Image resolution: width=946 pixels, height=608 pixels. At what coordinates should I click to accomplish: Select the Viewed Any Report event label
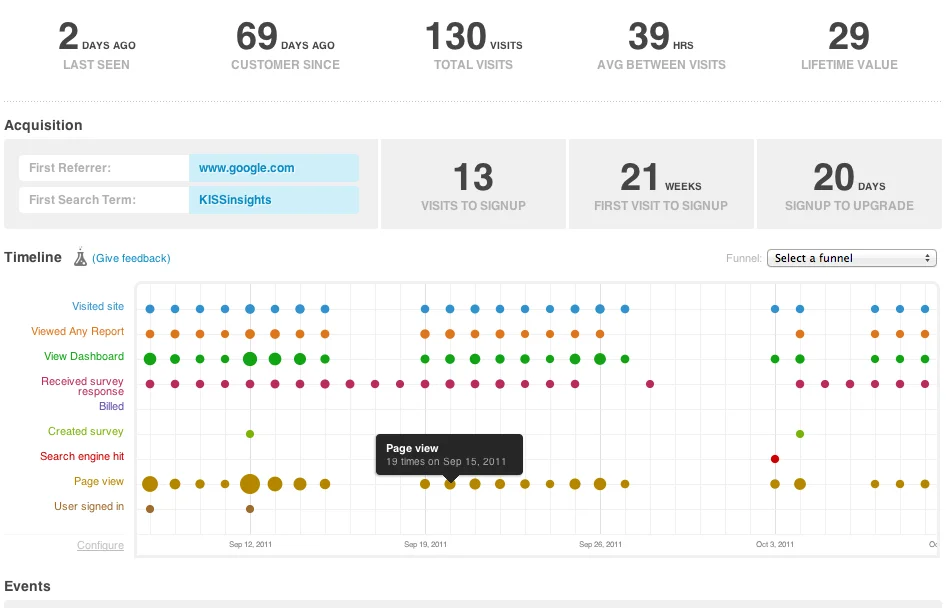[77, 331]
